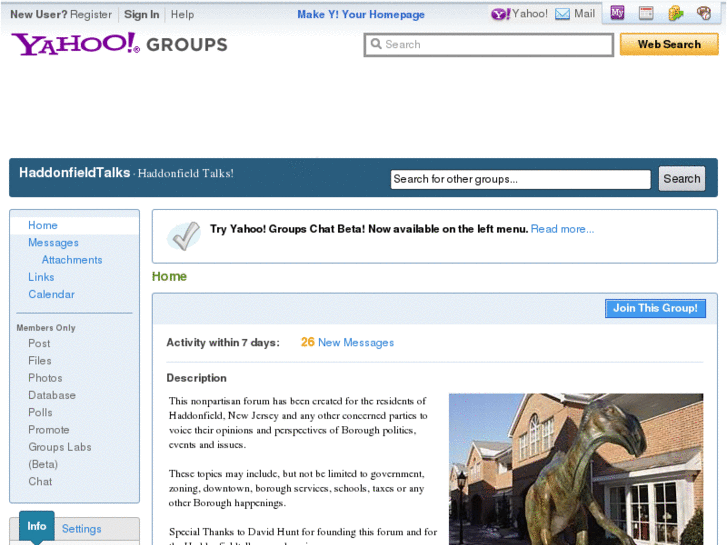Click Database under Members Only
Screen dimensions: 727x545
pyautogui.click(x=52, y=395)
